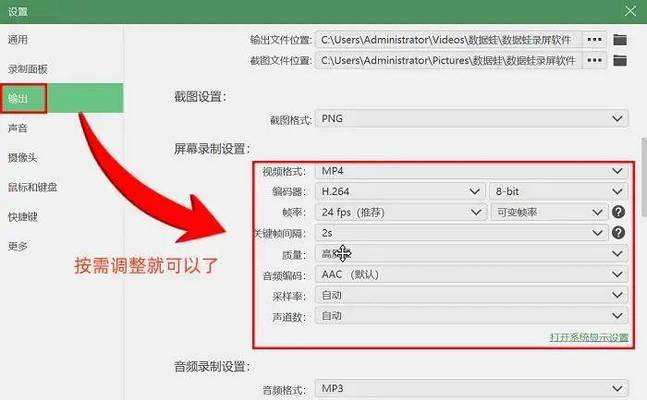647x400 pixels.
Task: Expand the AAC audio encoding dropdown
Action: tap(472, 274)
